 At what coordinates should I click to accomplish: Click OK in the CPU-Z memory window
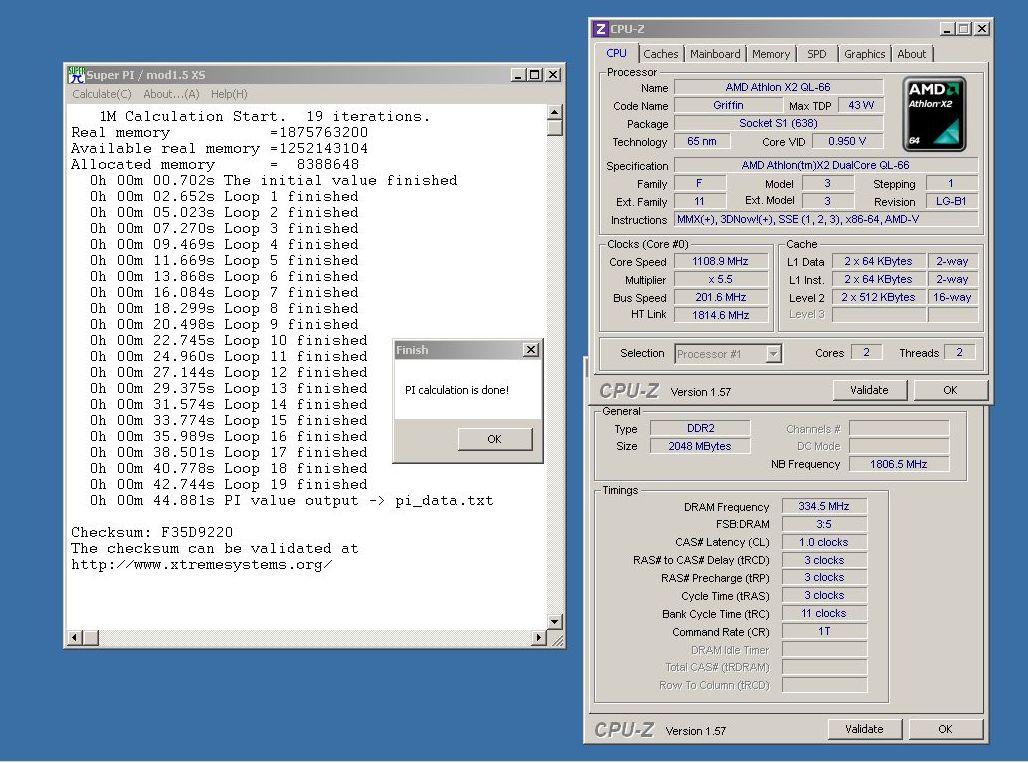coord(945,729)
